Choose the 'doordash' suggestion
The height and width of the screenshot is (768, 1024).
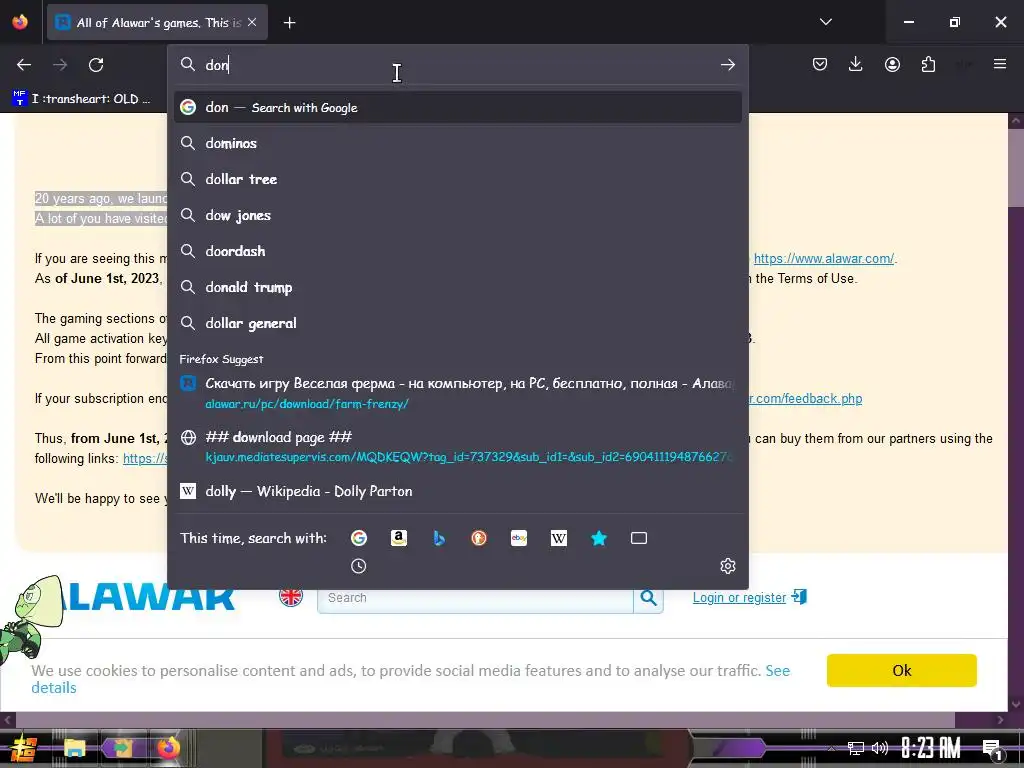458,251
